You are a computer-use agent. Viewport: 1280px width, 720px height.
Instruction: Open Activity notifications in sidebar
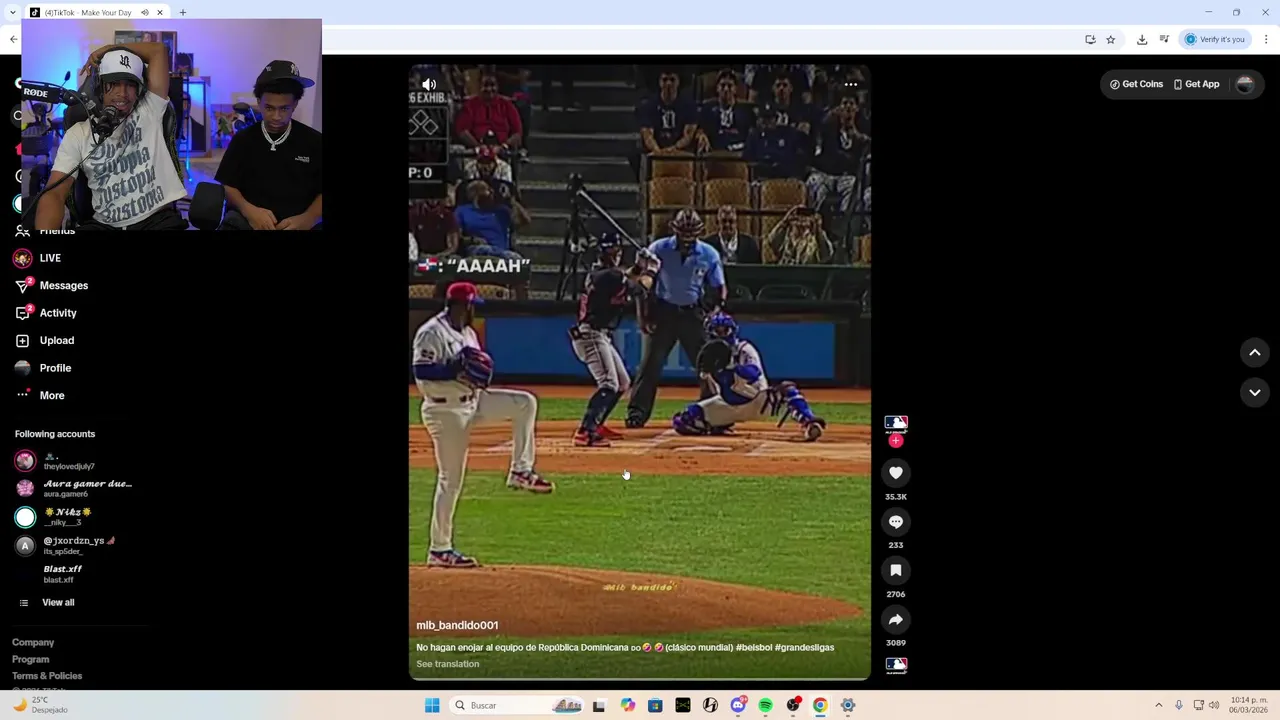pos(58,313)
